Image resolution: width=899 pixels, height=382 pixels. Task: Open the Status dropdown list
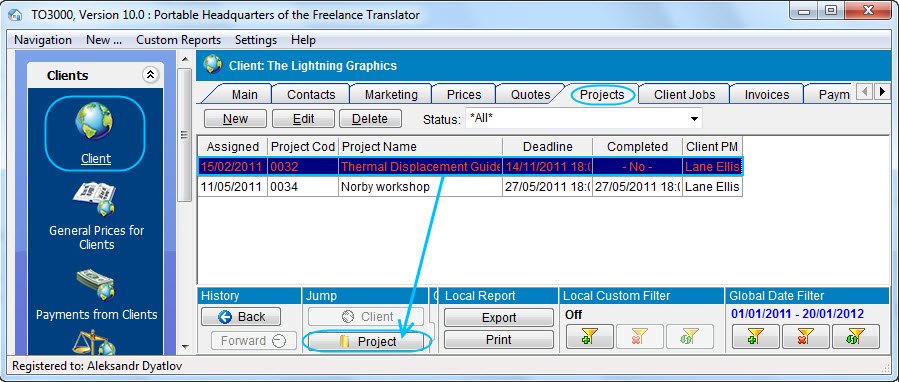click(x=694, y=119)
